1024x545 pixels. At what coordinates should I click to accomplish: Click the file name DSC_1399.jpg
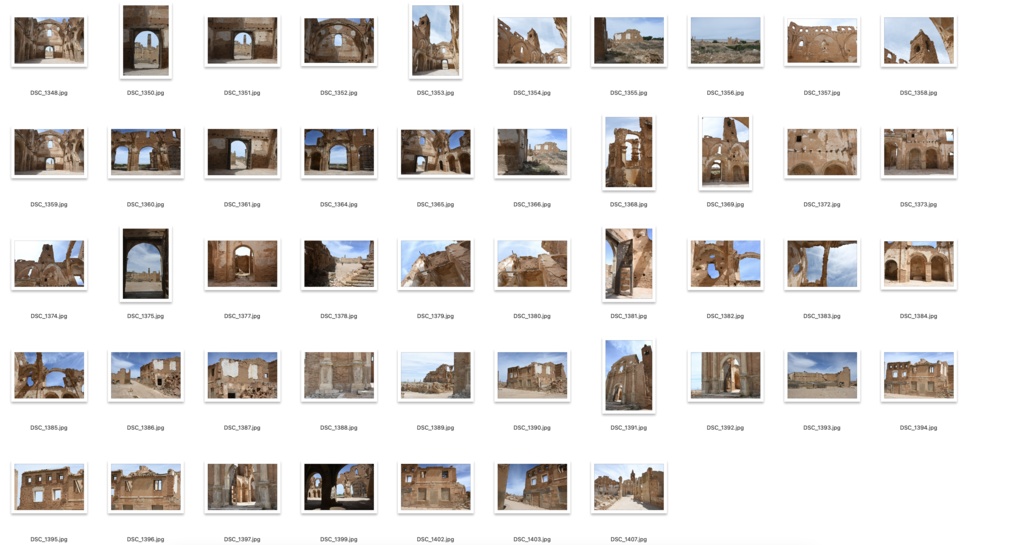(x=339, y=539)
